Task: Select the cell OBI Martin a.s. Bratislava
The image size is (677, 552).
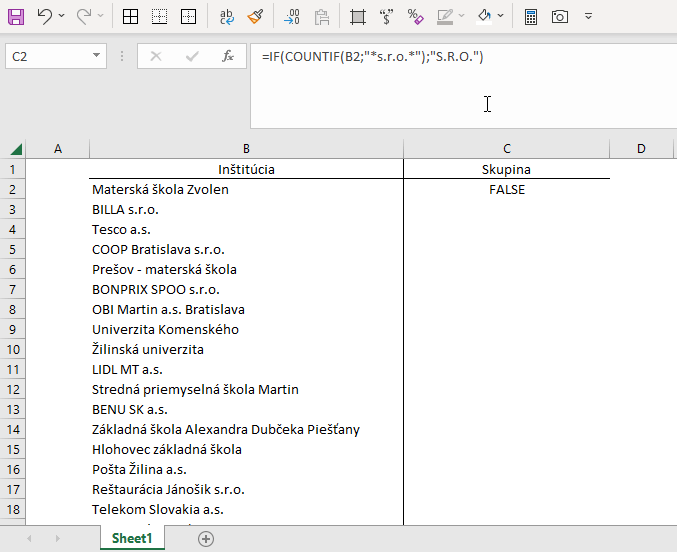Action: pyautogui.click(x=246, y=309)
